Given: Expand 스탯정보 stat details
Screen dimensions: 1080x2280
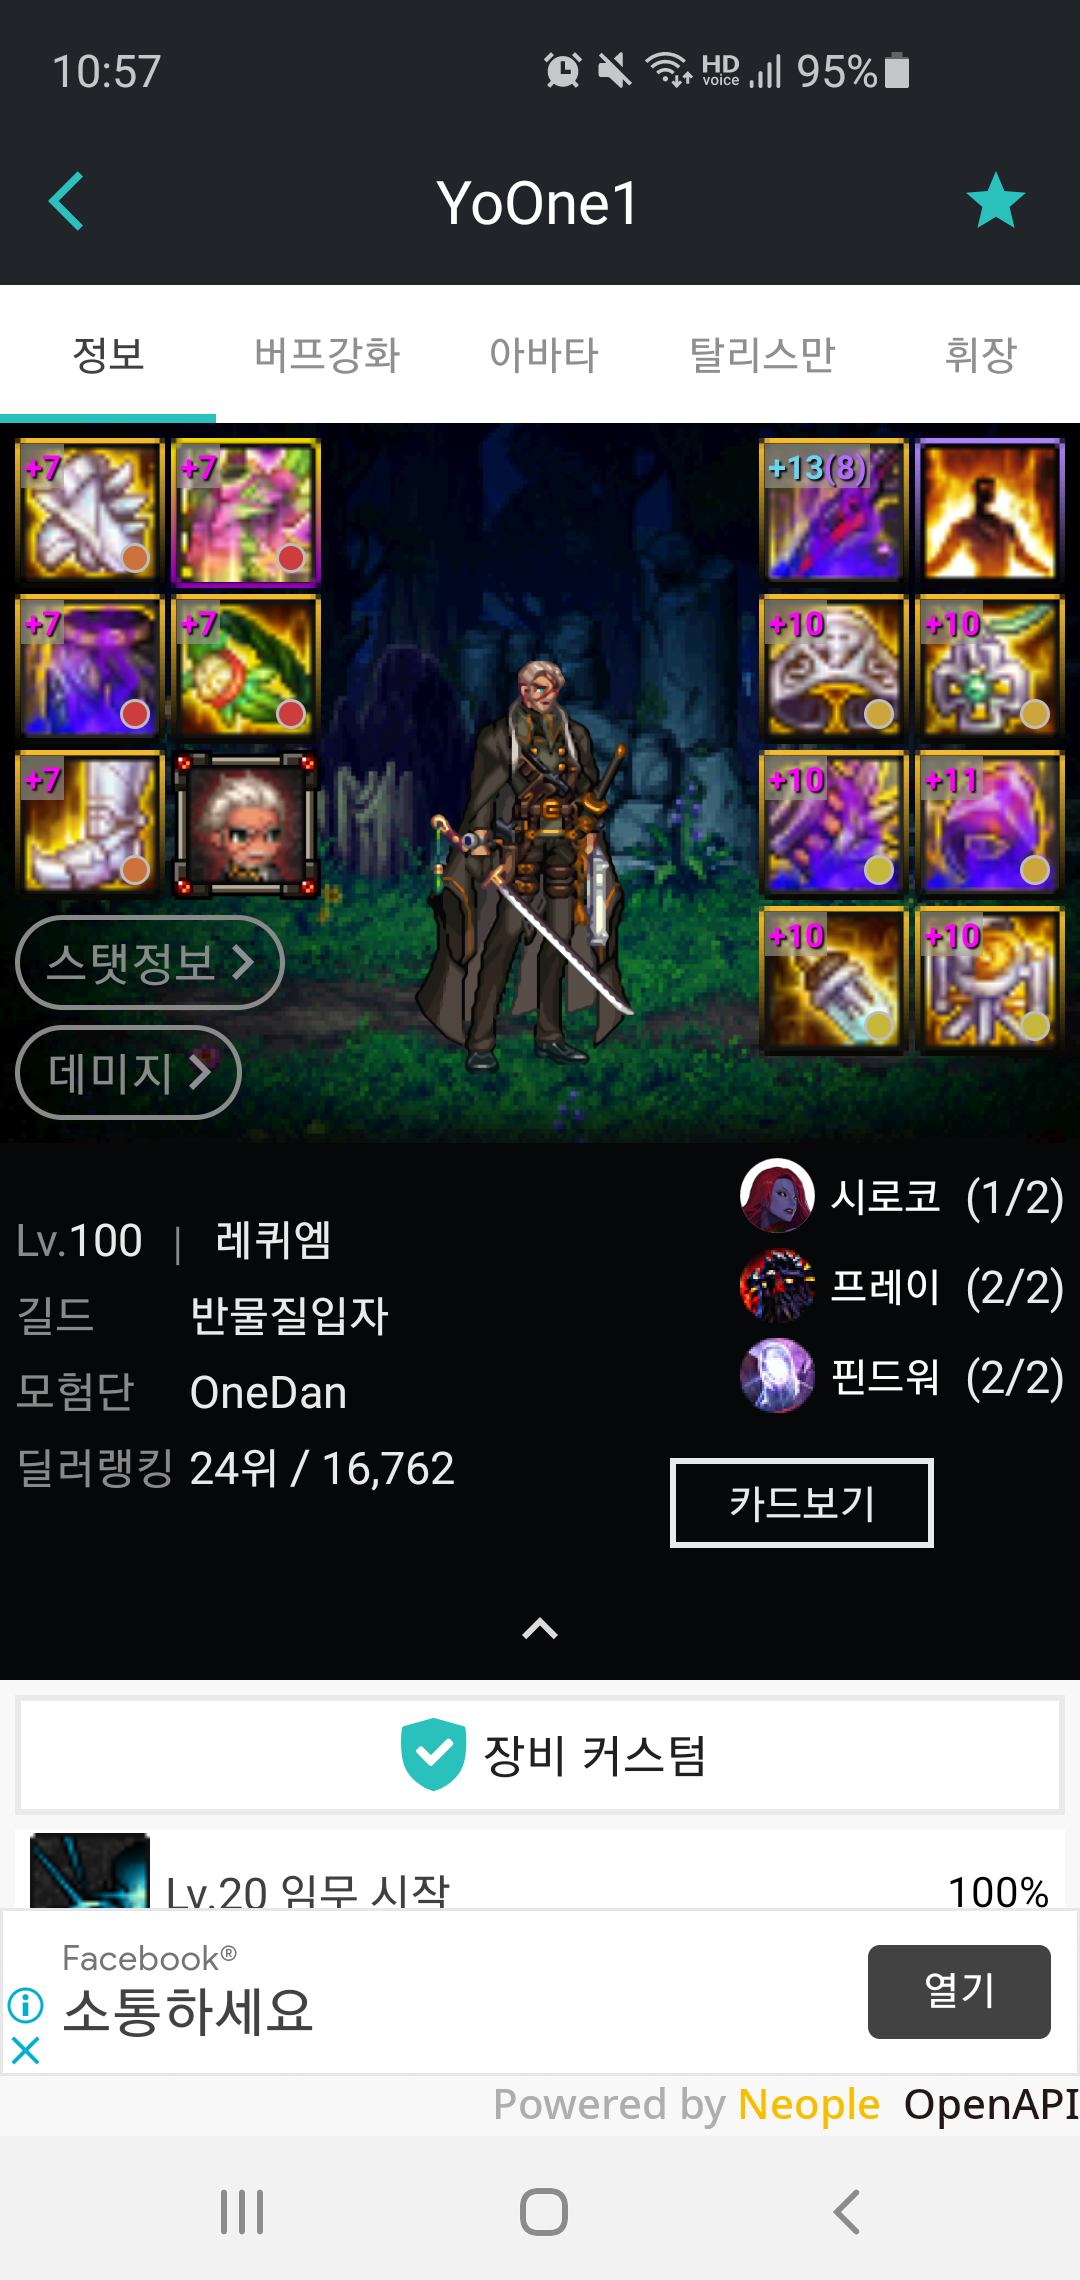Looking at the screenshot, I should [x=150, y=962].
